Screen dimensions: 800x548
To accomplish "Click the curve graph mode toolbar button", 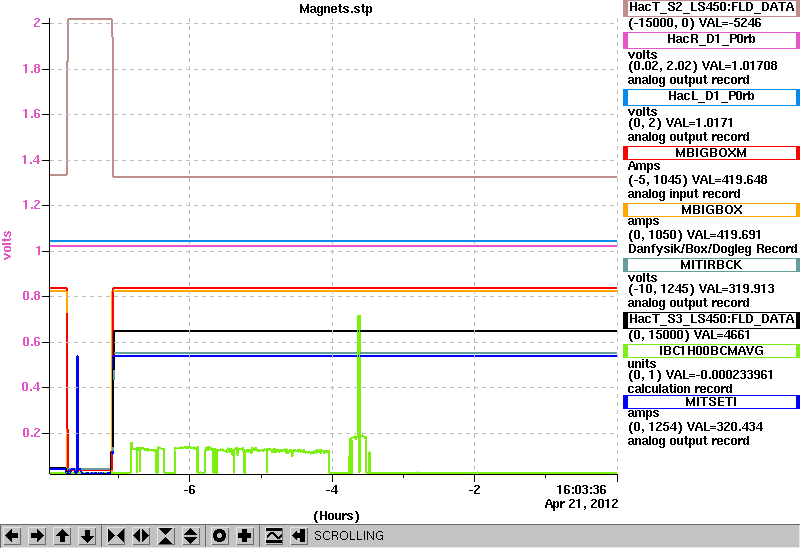I will (x=274, y=536).
